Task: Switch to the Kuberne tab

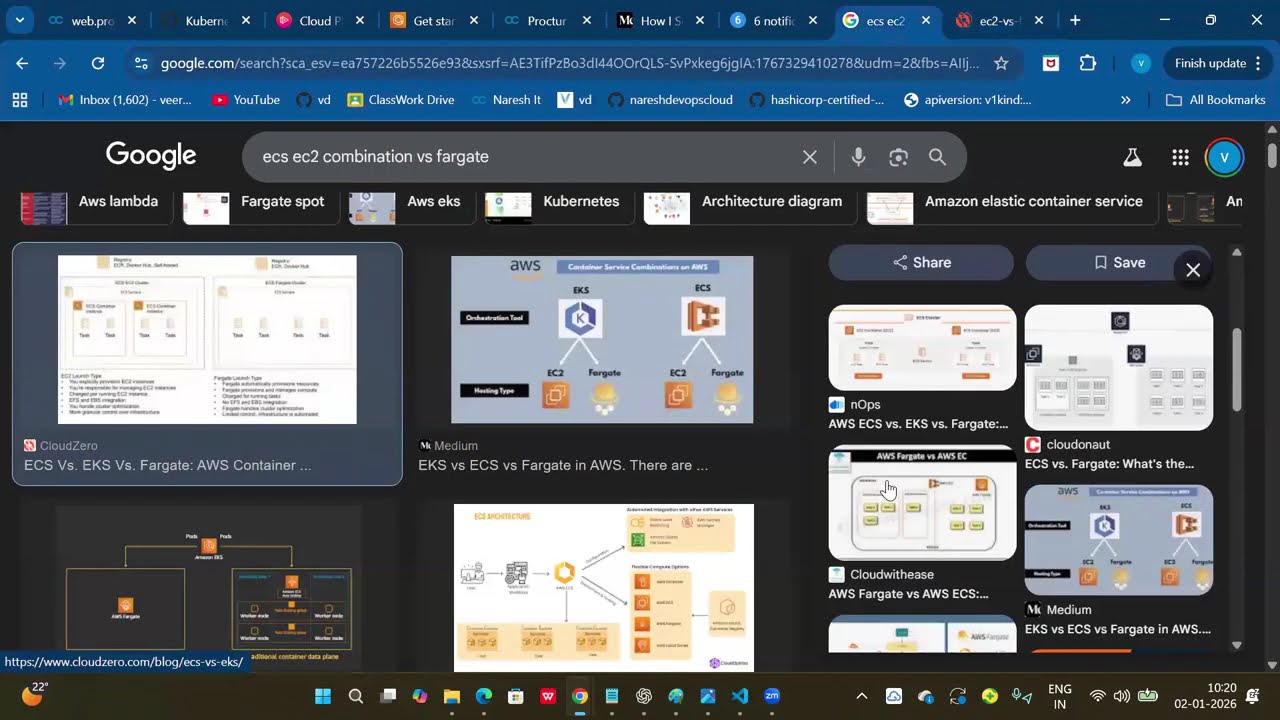Action: click(x=208, y=20)
